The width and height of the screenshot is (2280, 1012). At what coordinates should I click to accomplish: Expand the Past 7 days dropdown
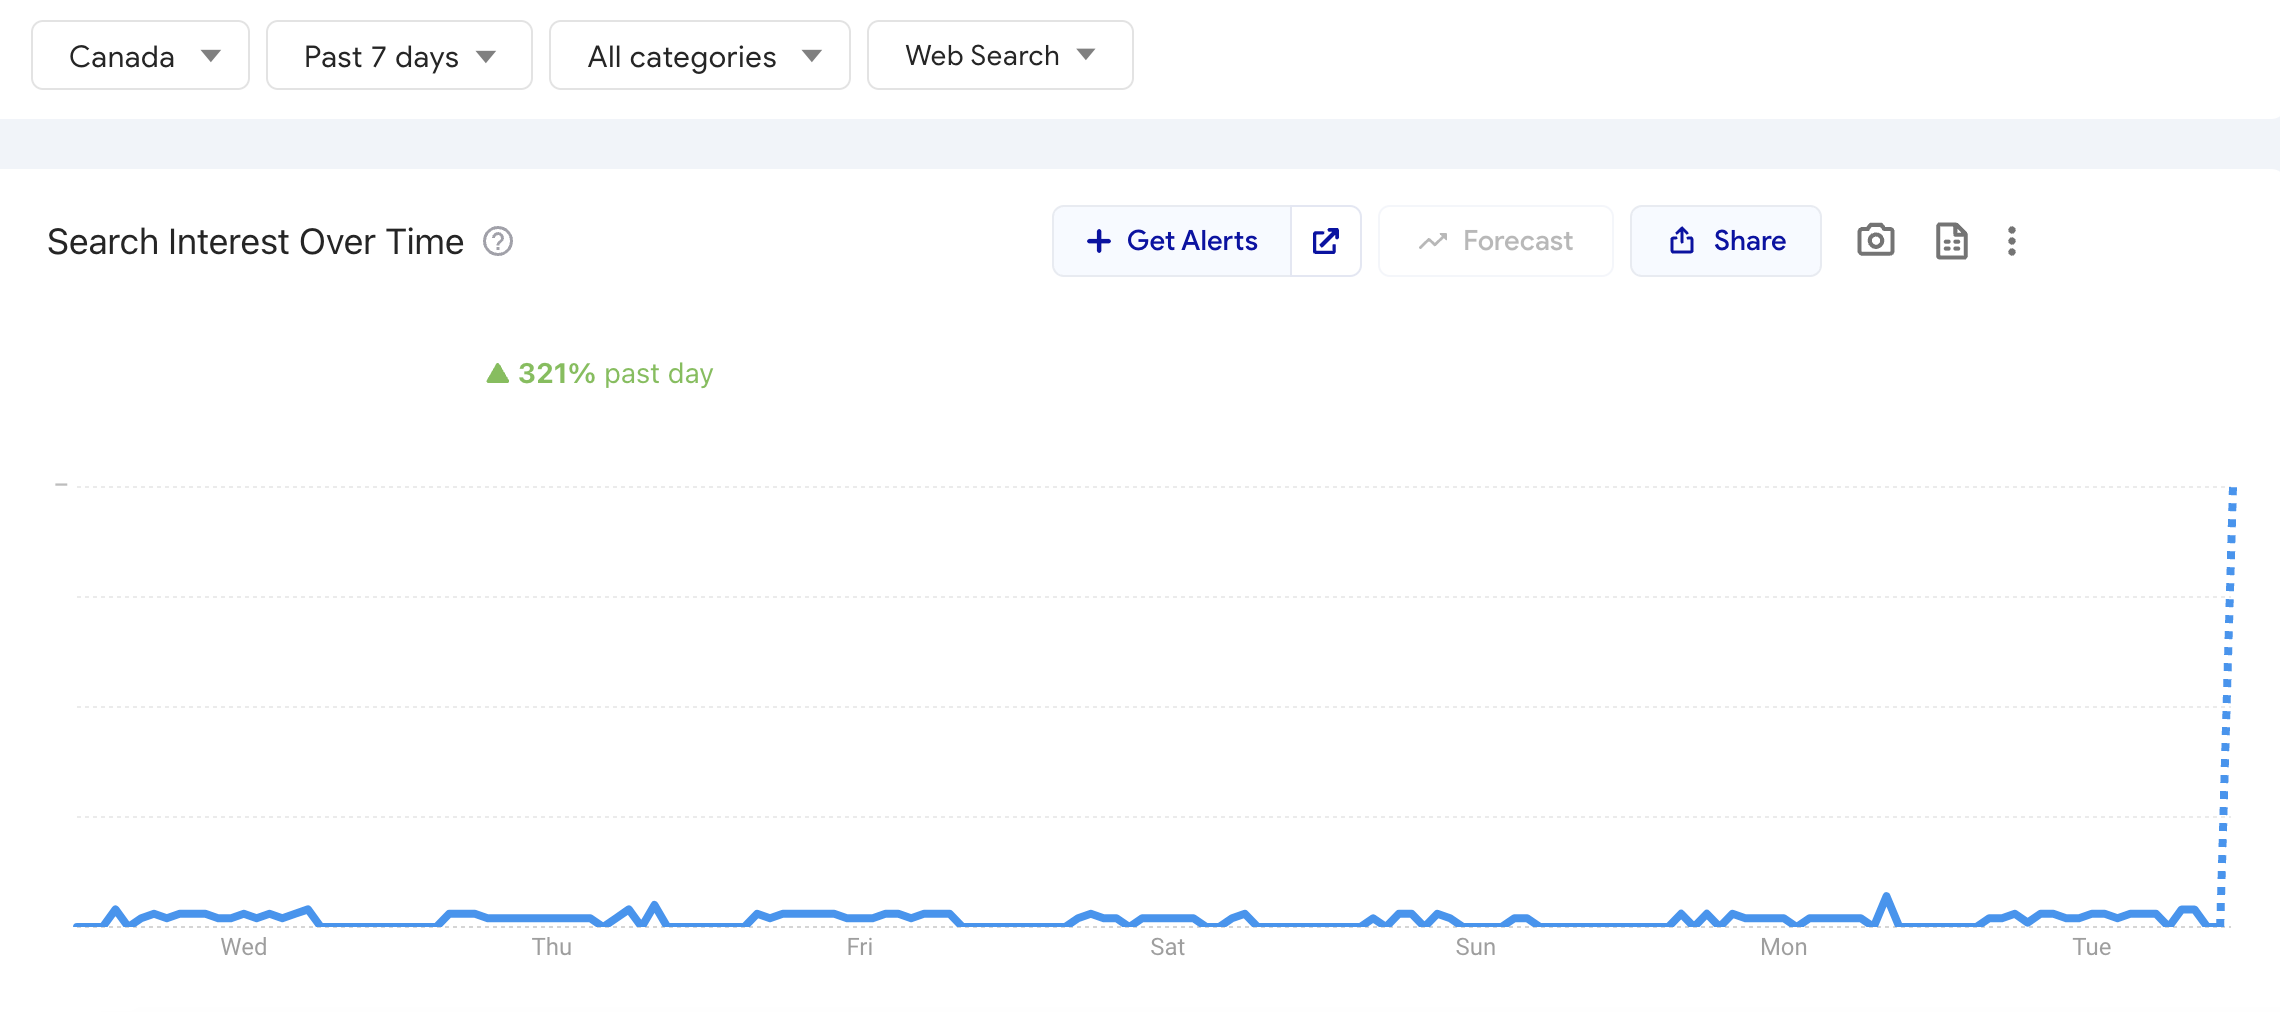[399, 56]
